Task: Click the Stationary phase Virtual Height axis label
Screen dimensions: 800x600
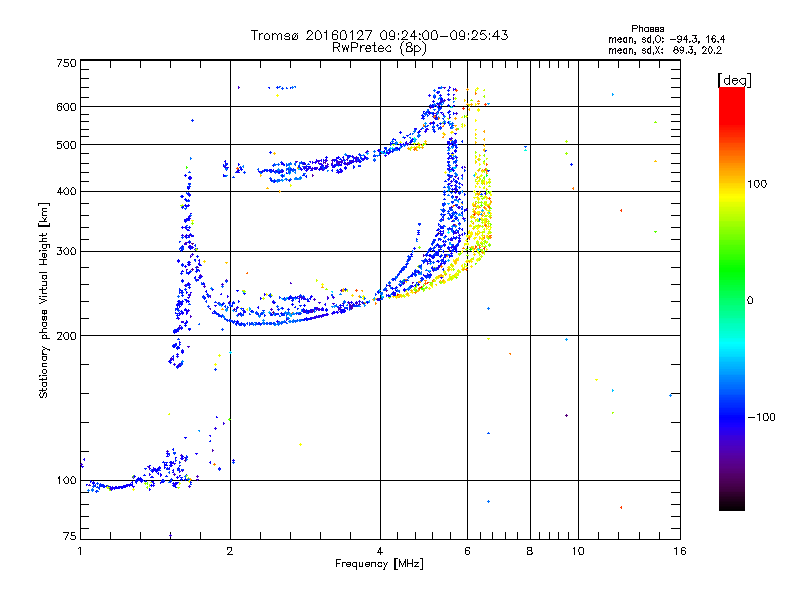Action: click(x=43, y=300)
